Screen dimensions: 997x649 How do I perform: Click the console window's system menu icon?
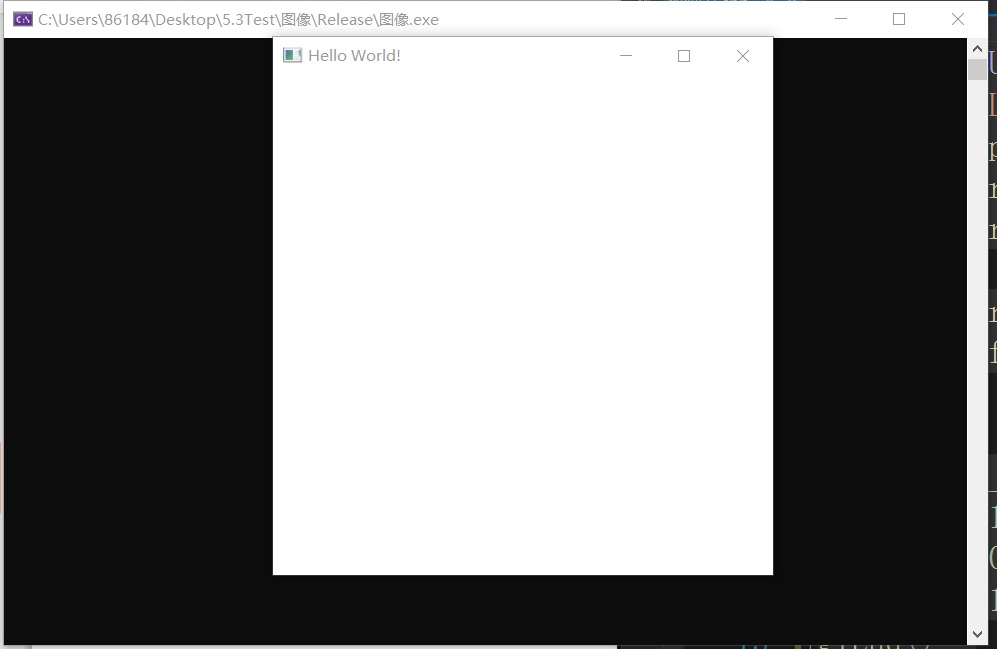click(22, 19)
